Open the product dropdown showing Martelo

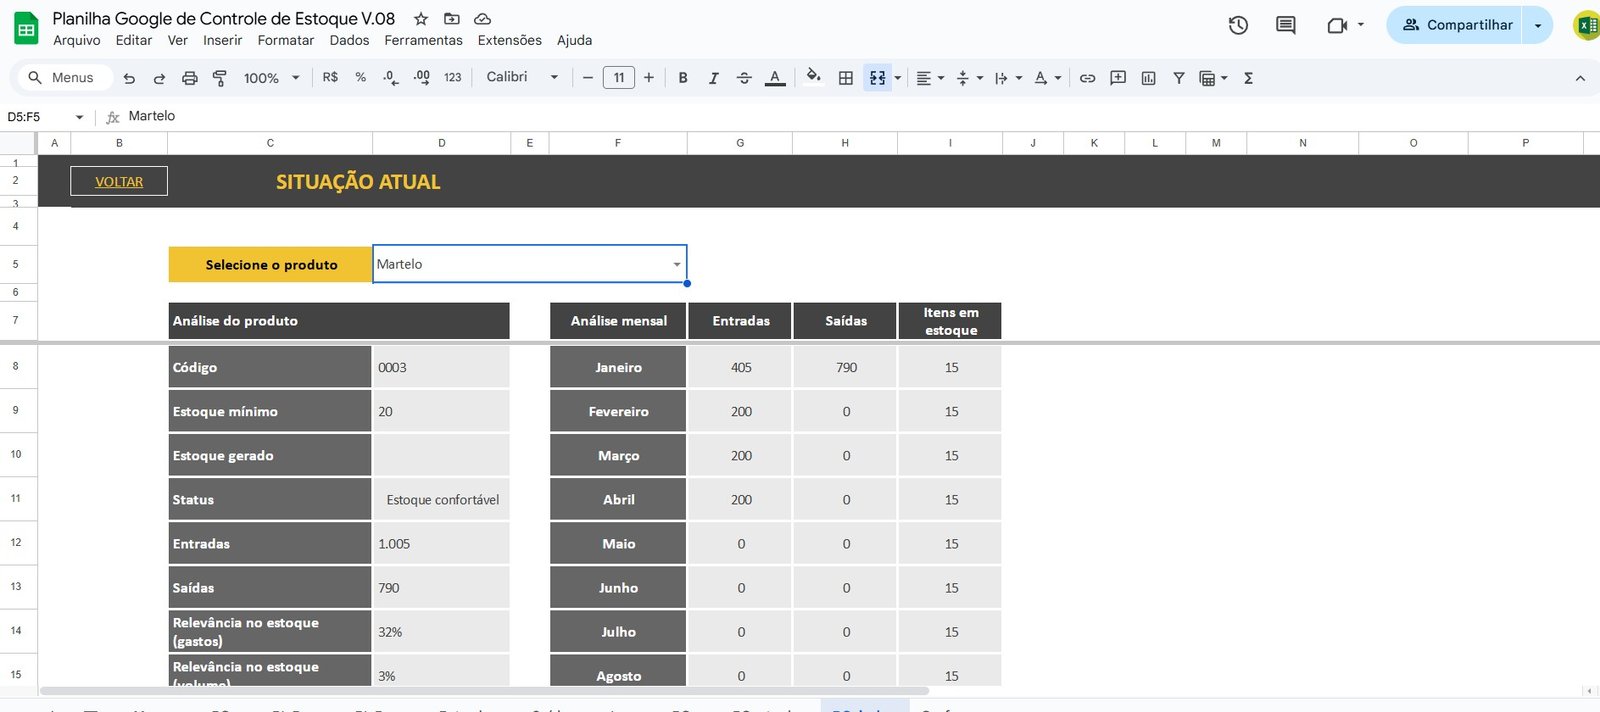point(677,265)
